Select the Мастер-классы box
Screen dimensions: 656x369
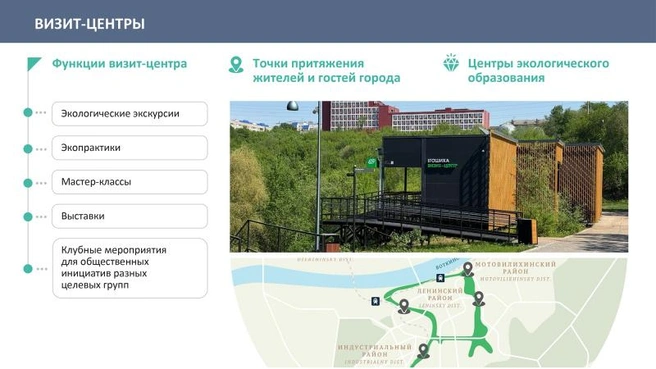tap(130, 182)
